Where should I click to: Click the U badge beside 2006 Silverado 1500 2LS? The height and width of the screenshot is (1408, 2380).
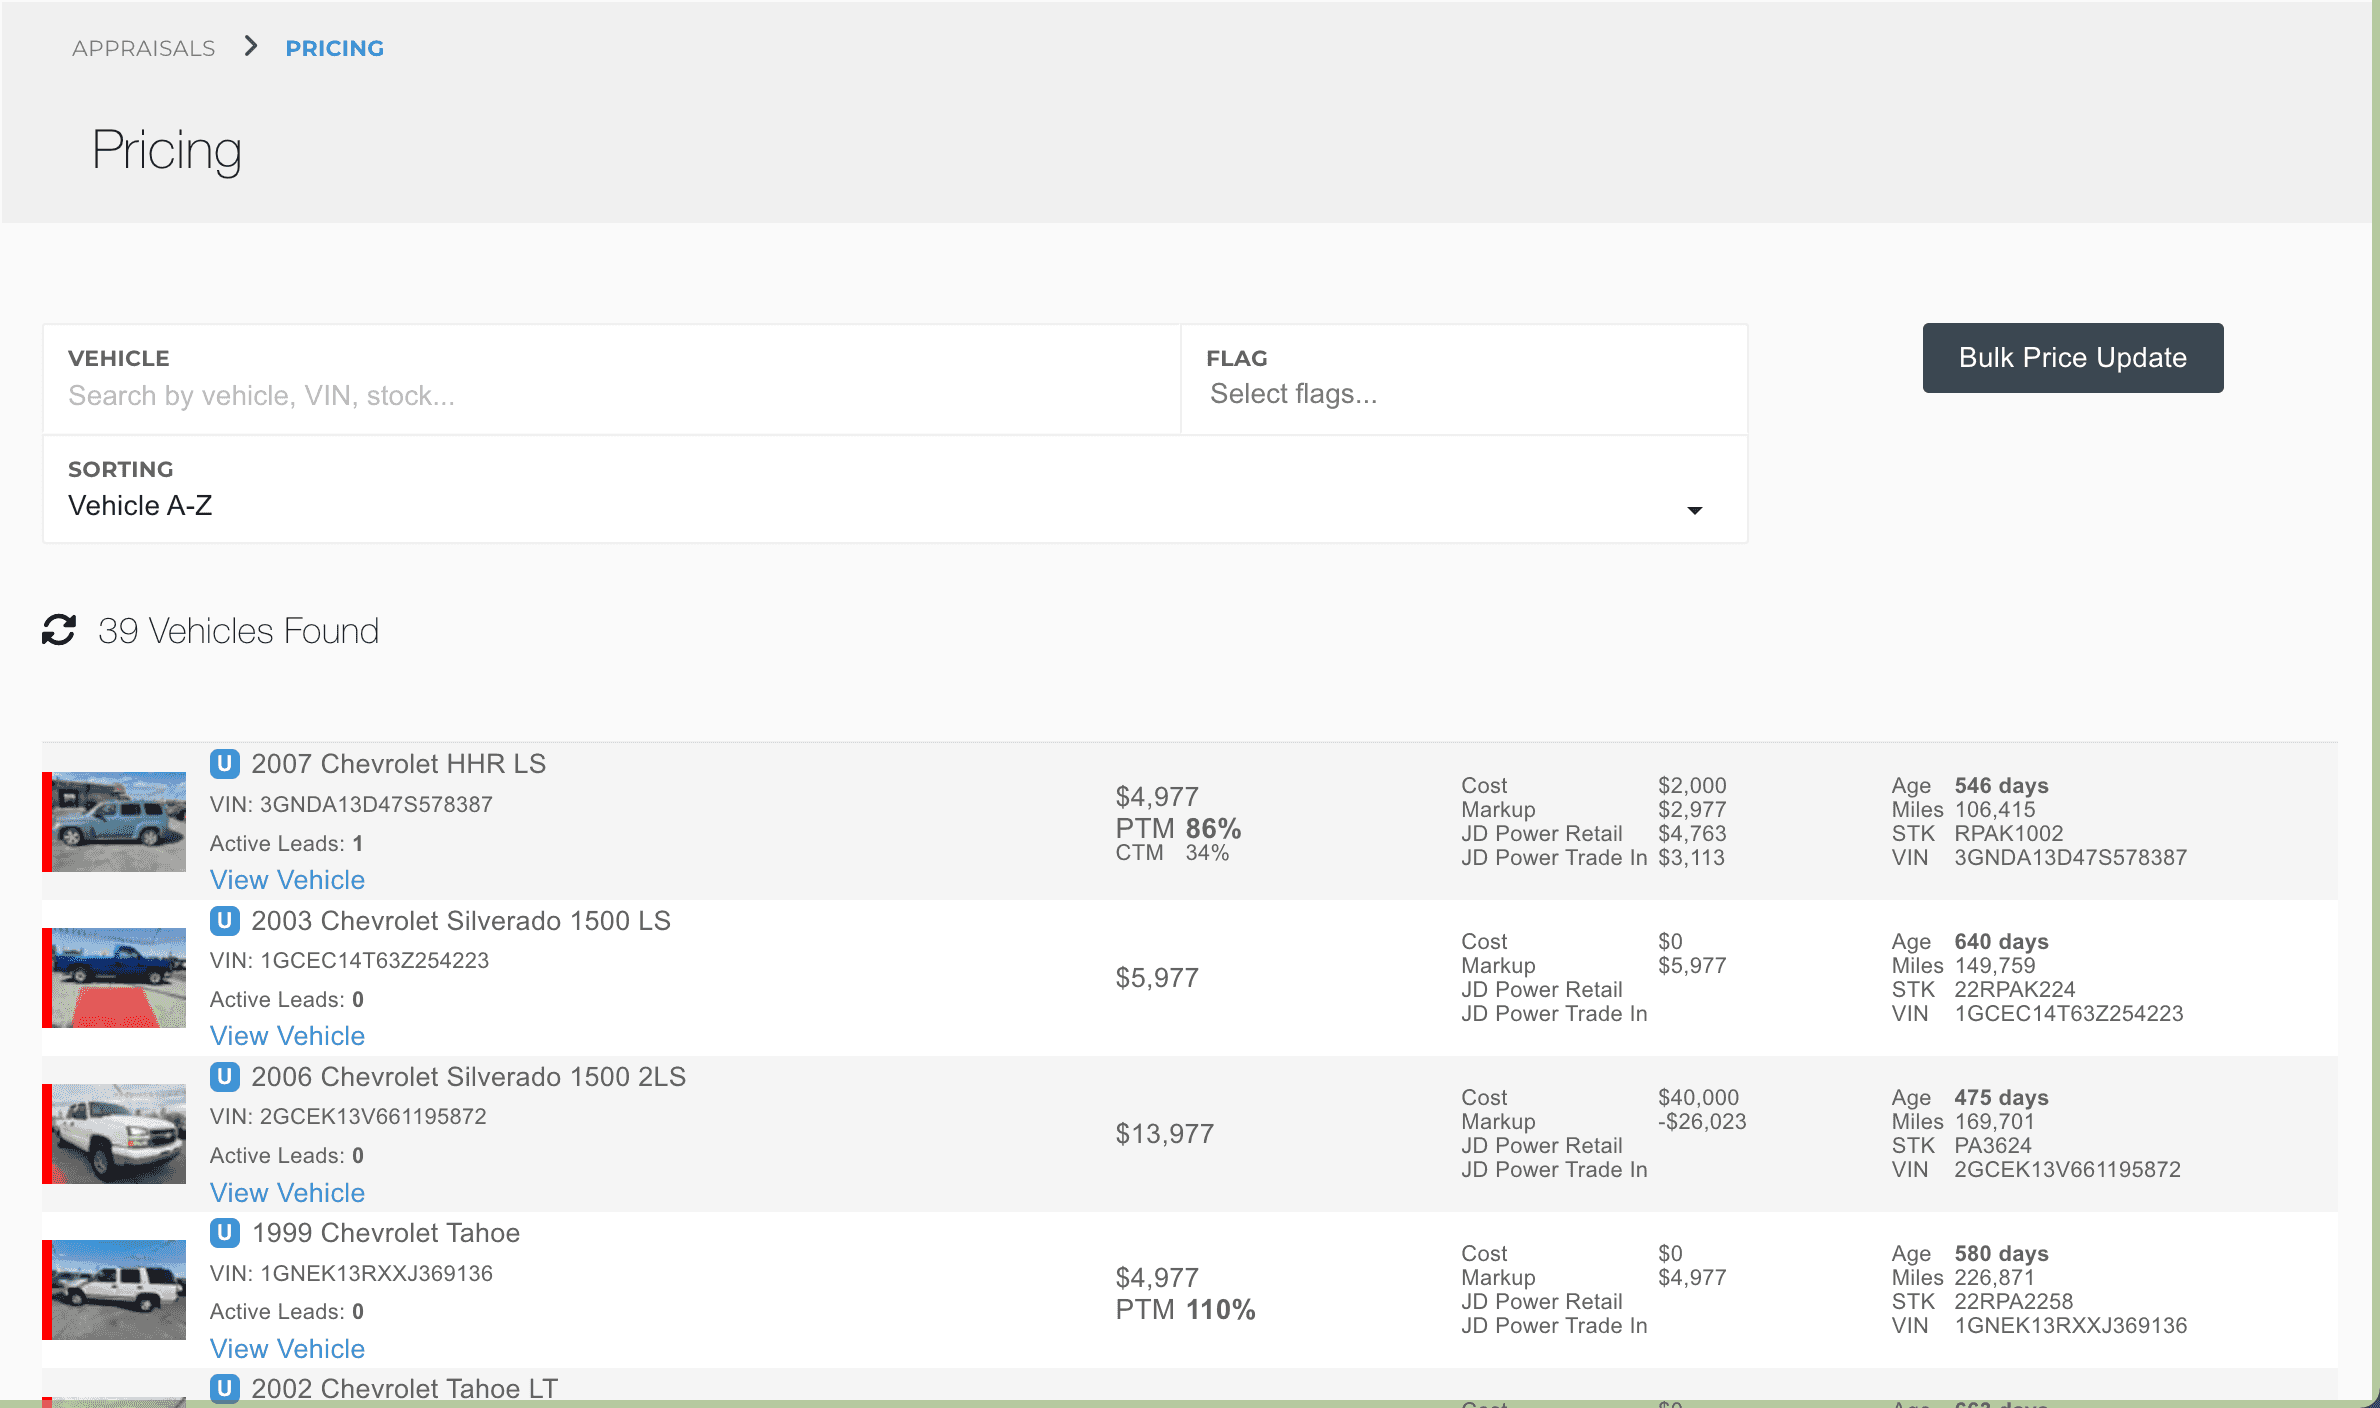[224, 1077]
